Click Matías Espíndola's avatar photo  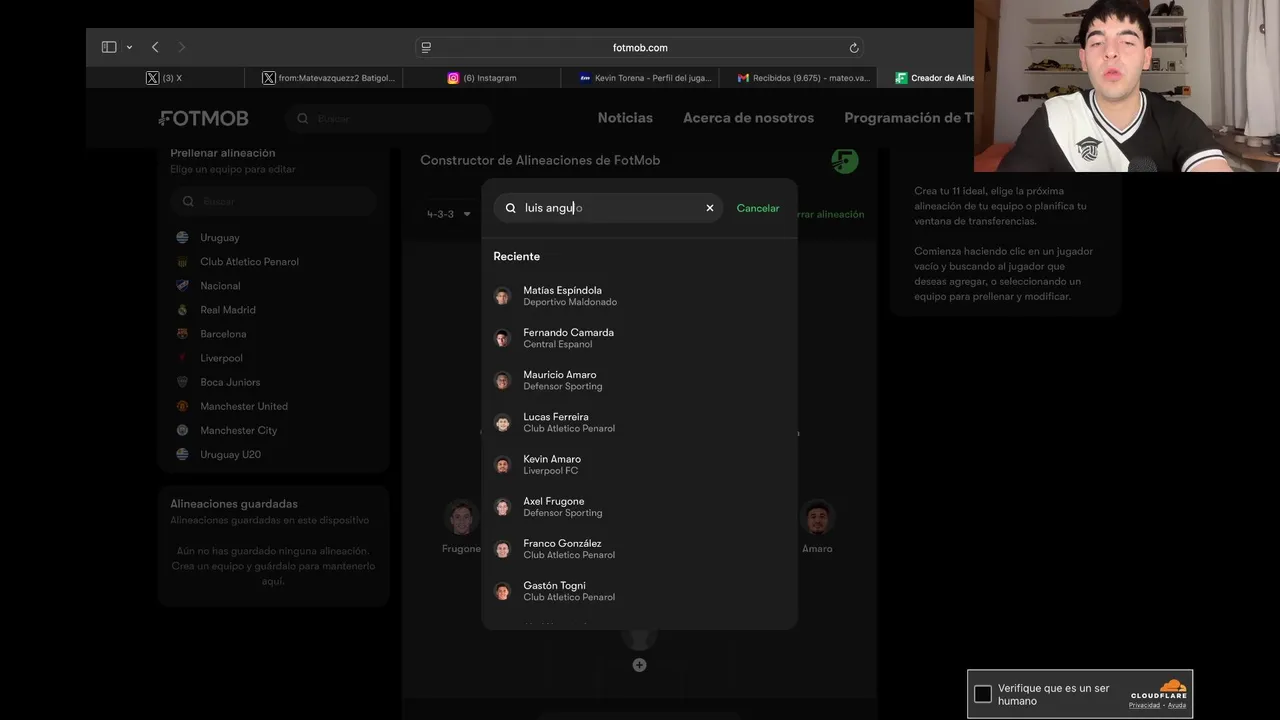[502, 296]
